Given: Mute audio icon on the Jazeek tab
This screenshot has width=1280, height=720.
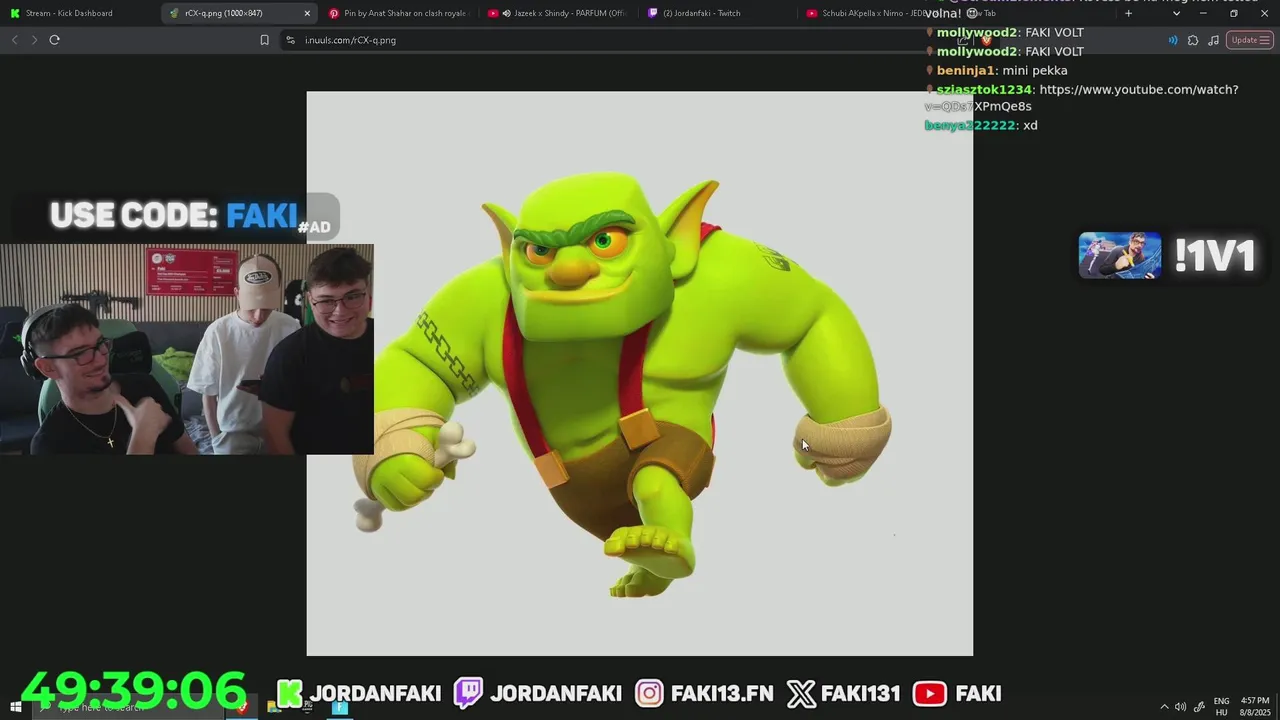Looking at the screenshot, I should point(507,13).
